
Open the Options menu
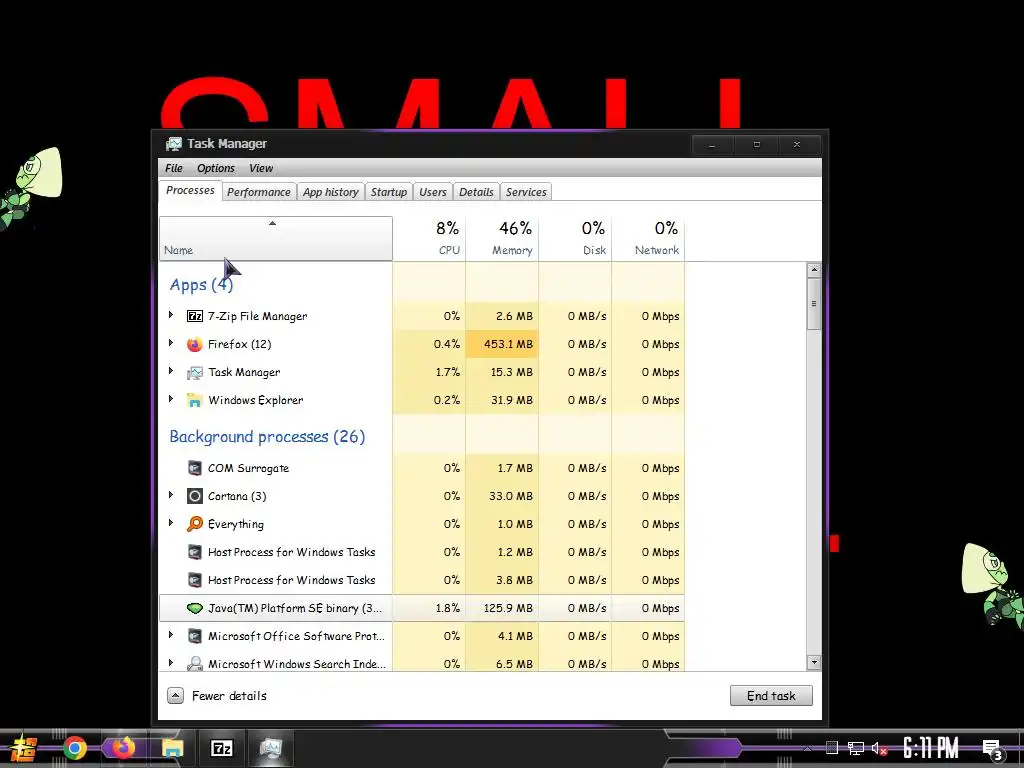click(x=216, y=168)
